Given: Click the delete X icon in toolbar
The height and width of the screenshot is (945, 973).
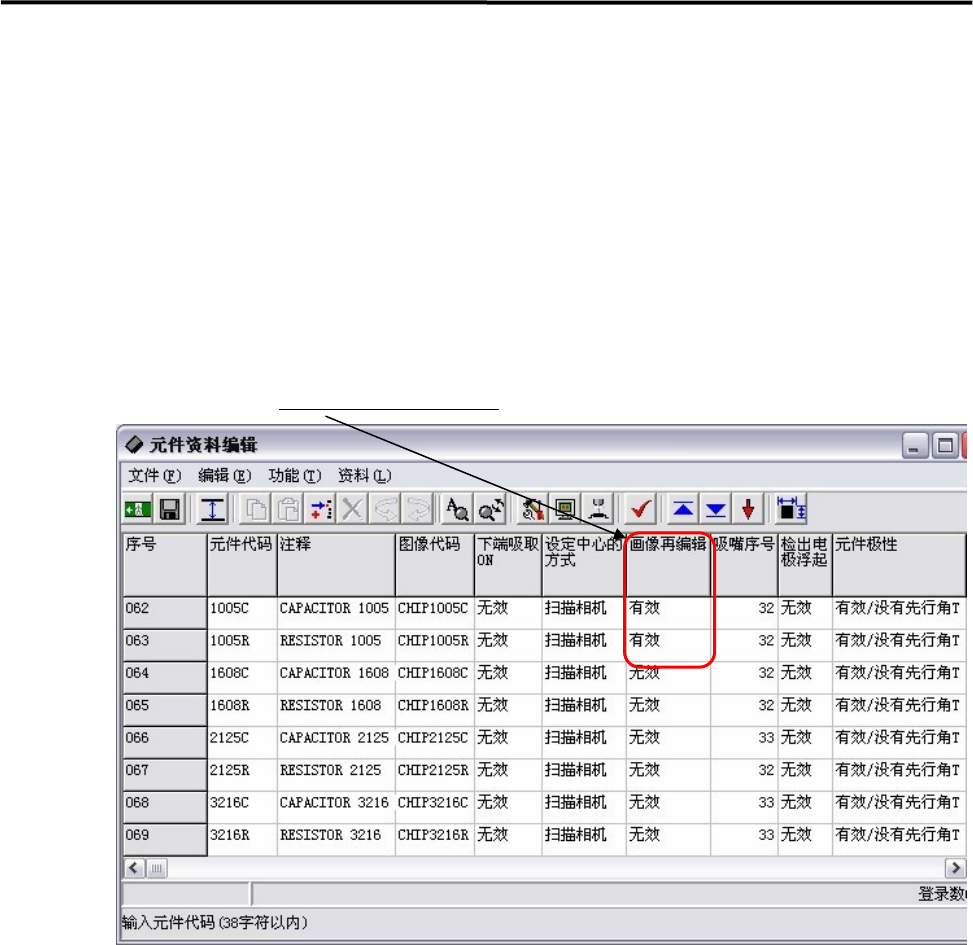Looking at the screenshot, I should tap(352, 509).
